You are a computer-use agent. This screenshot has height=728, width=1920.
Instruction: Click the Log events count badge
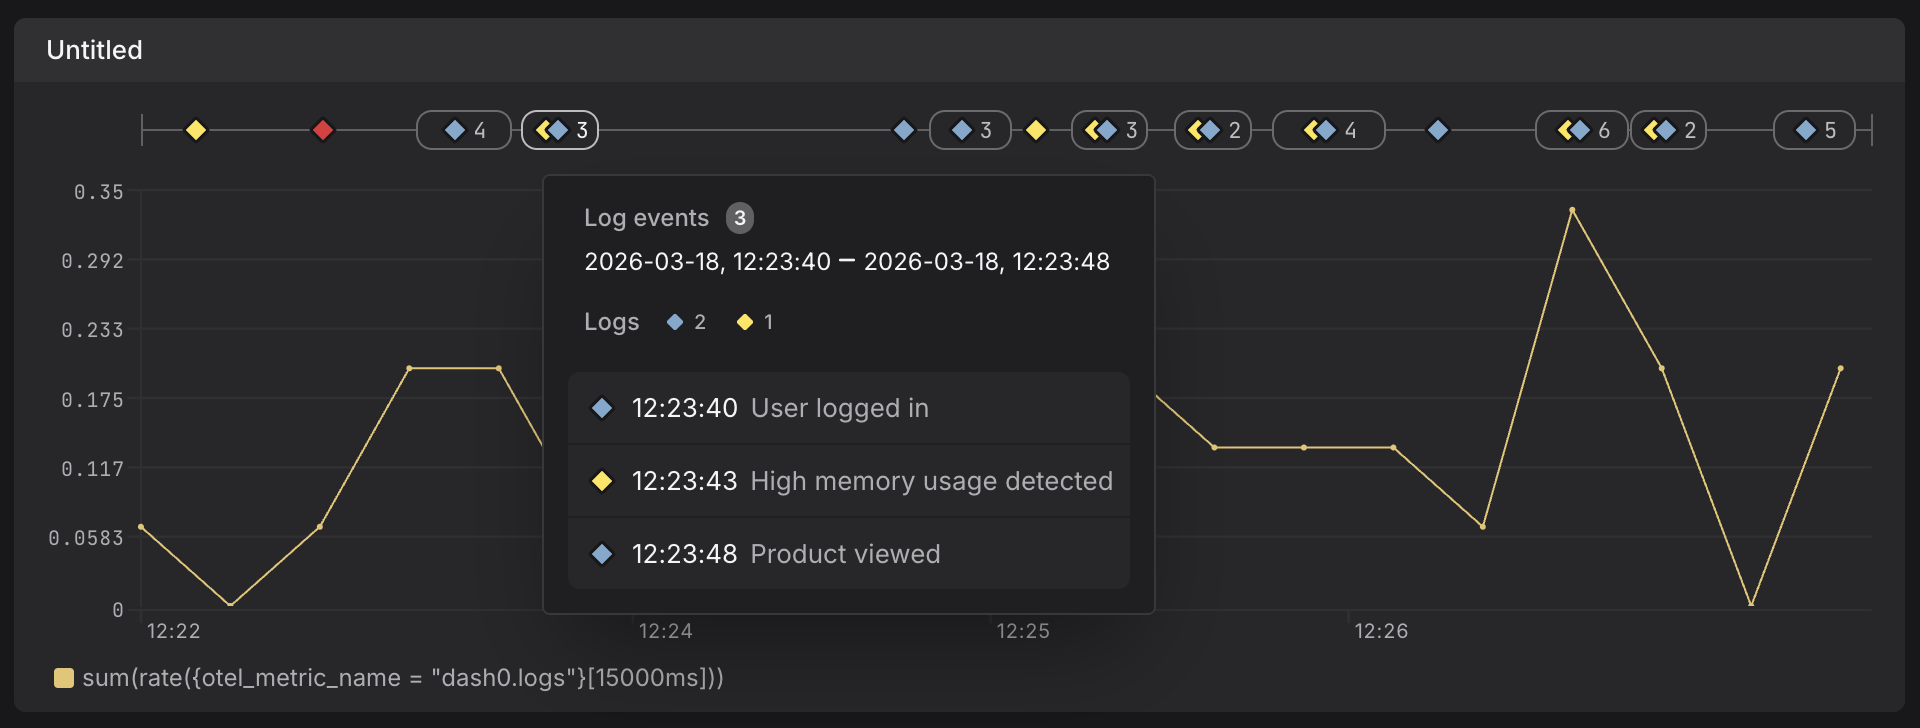[740, 218]
